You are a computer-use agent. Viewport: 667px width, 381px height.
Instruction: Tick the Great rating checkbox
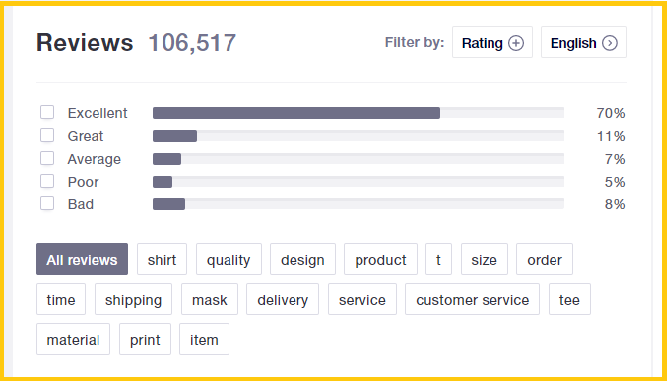click(x=47, y=136)
